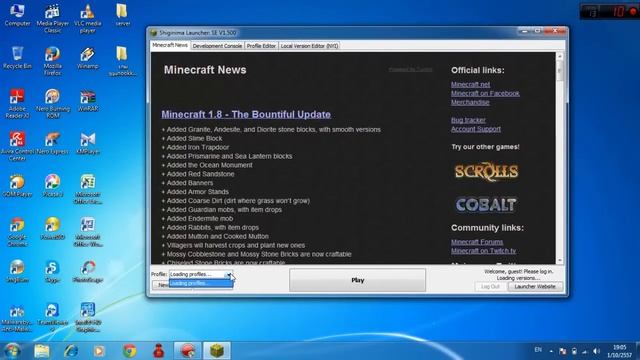Select 'Loading profiles...' list entry

pyautogui.click(x=201, y=283)
